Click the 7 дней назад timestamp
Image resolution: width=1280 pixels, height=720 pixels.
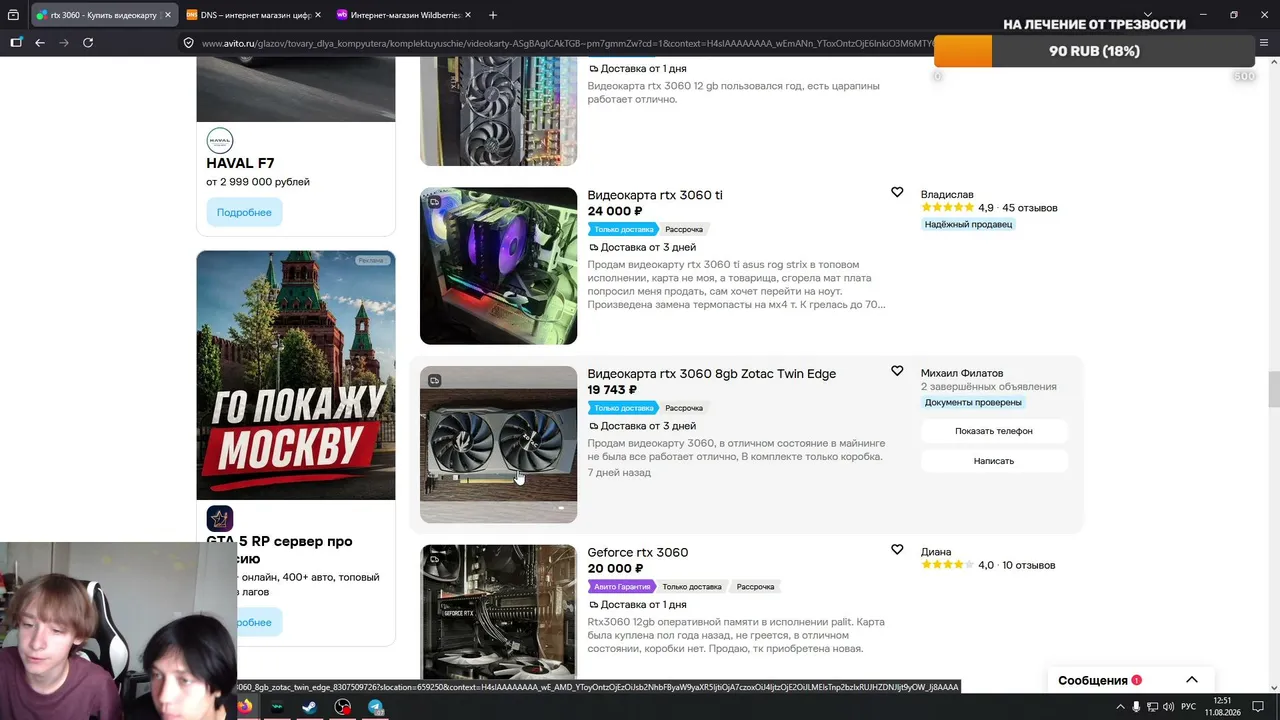(619, 473)
